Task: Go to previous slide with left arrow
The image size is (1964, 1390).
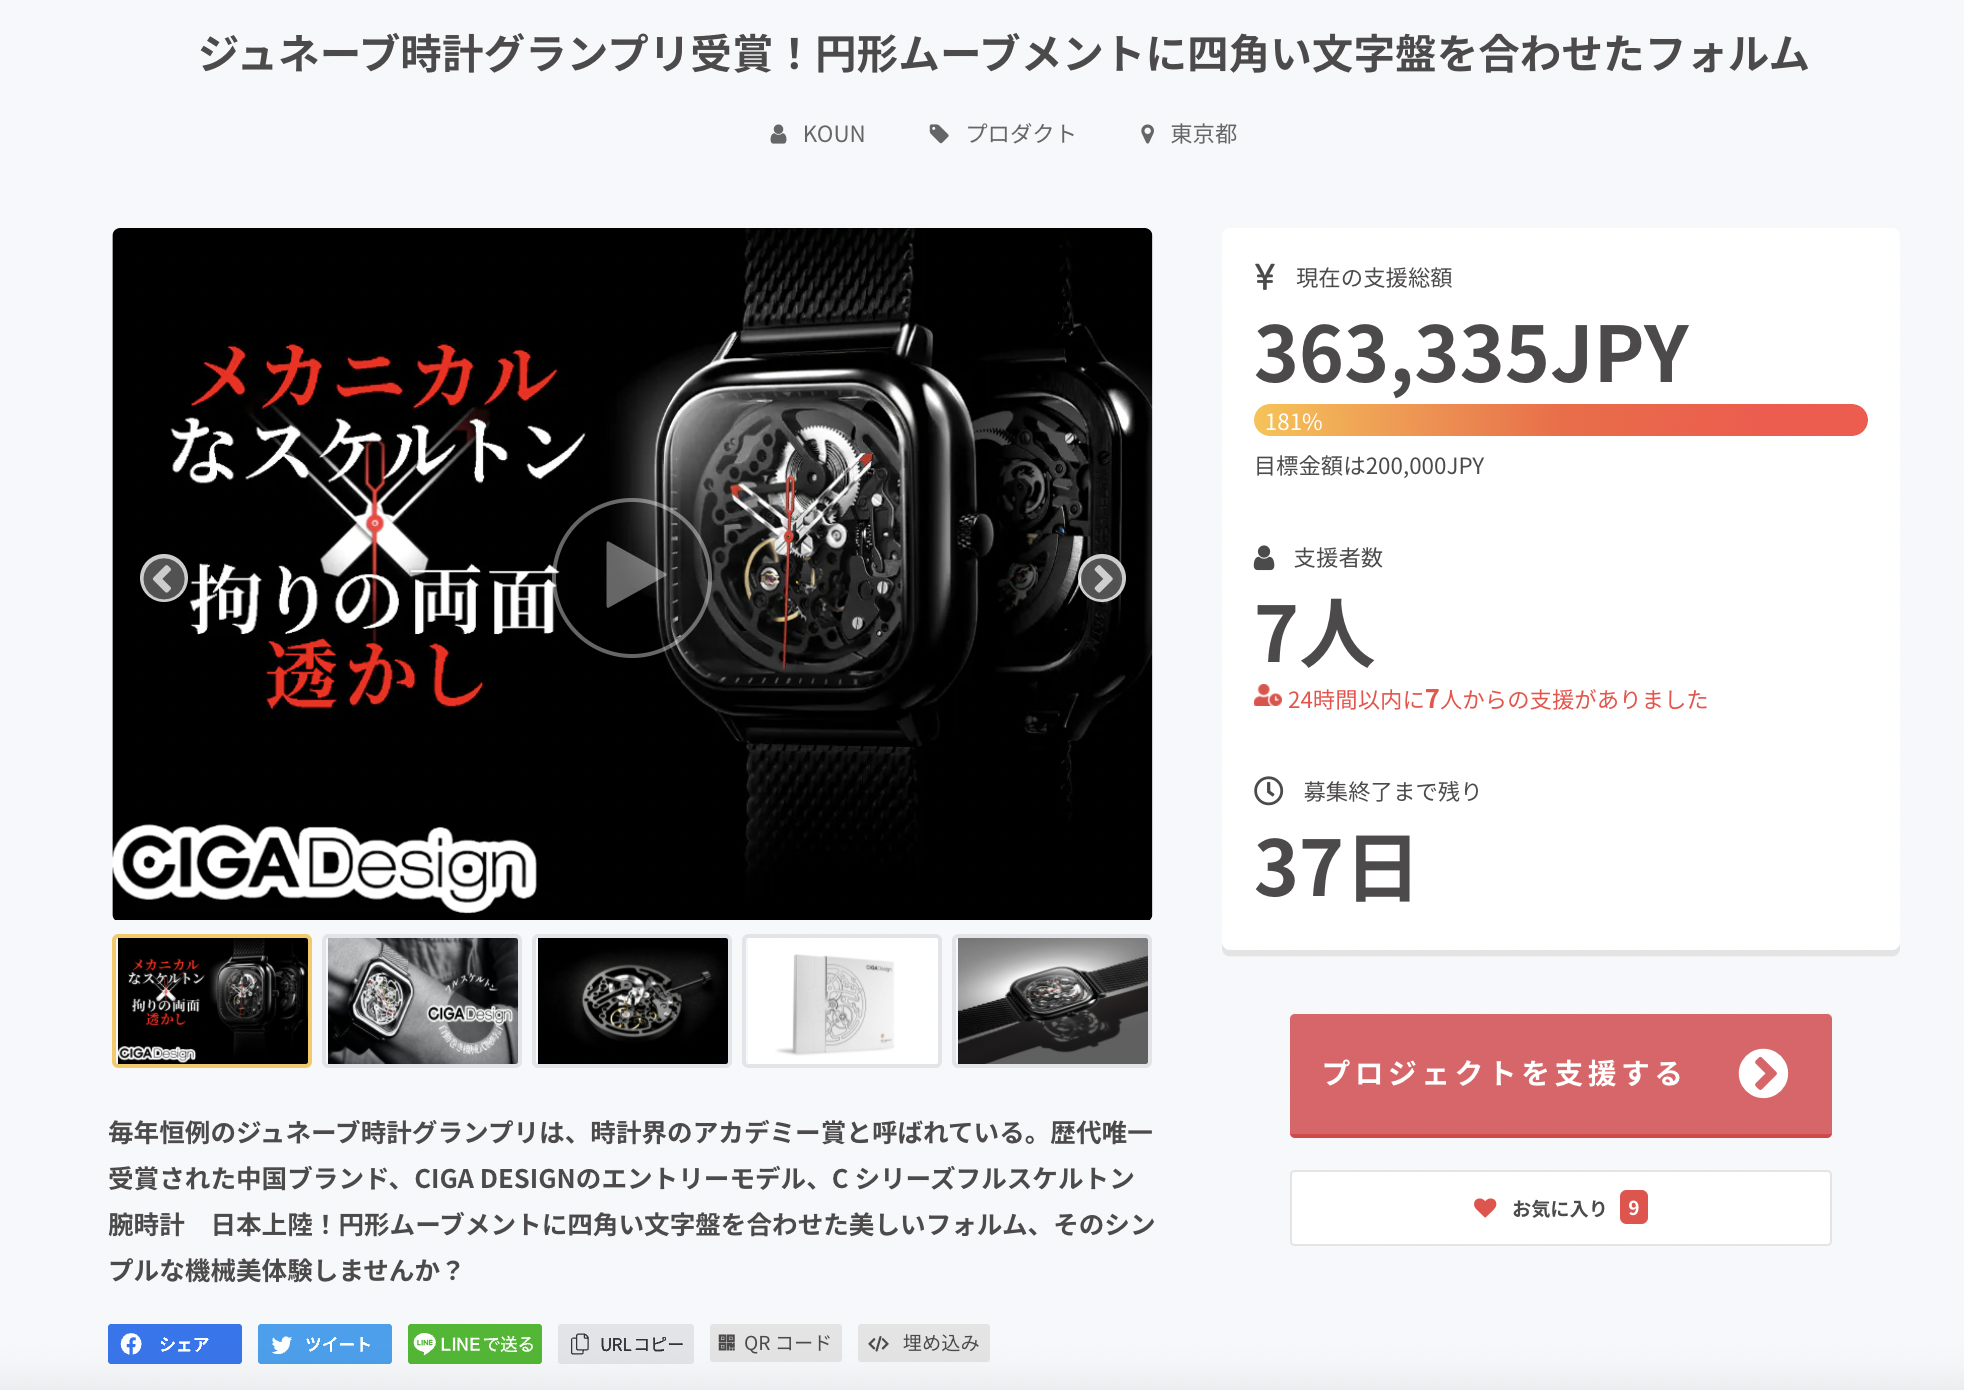Action: (x=164, y=578)
